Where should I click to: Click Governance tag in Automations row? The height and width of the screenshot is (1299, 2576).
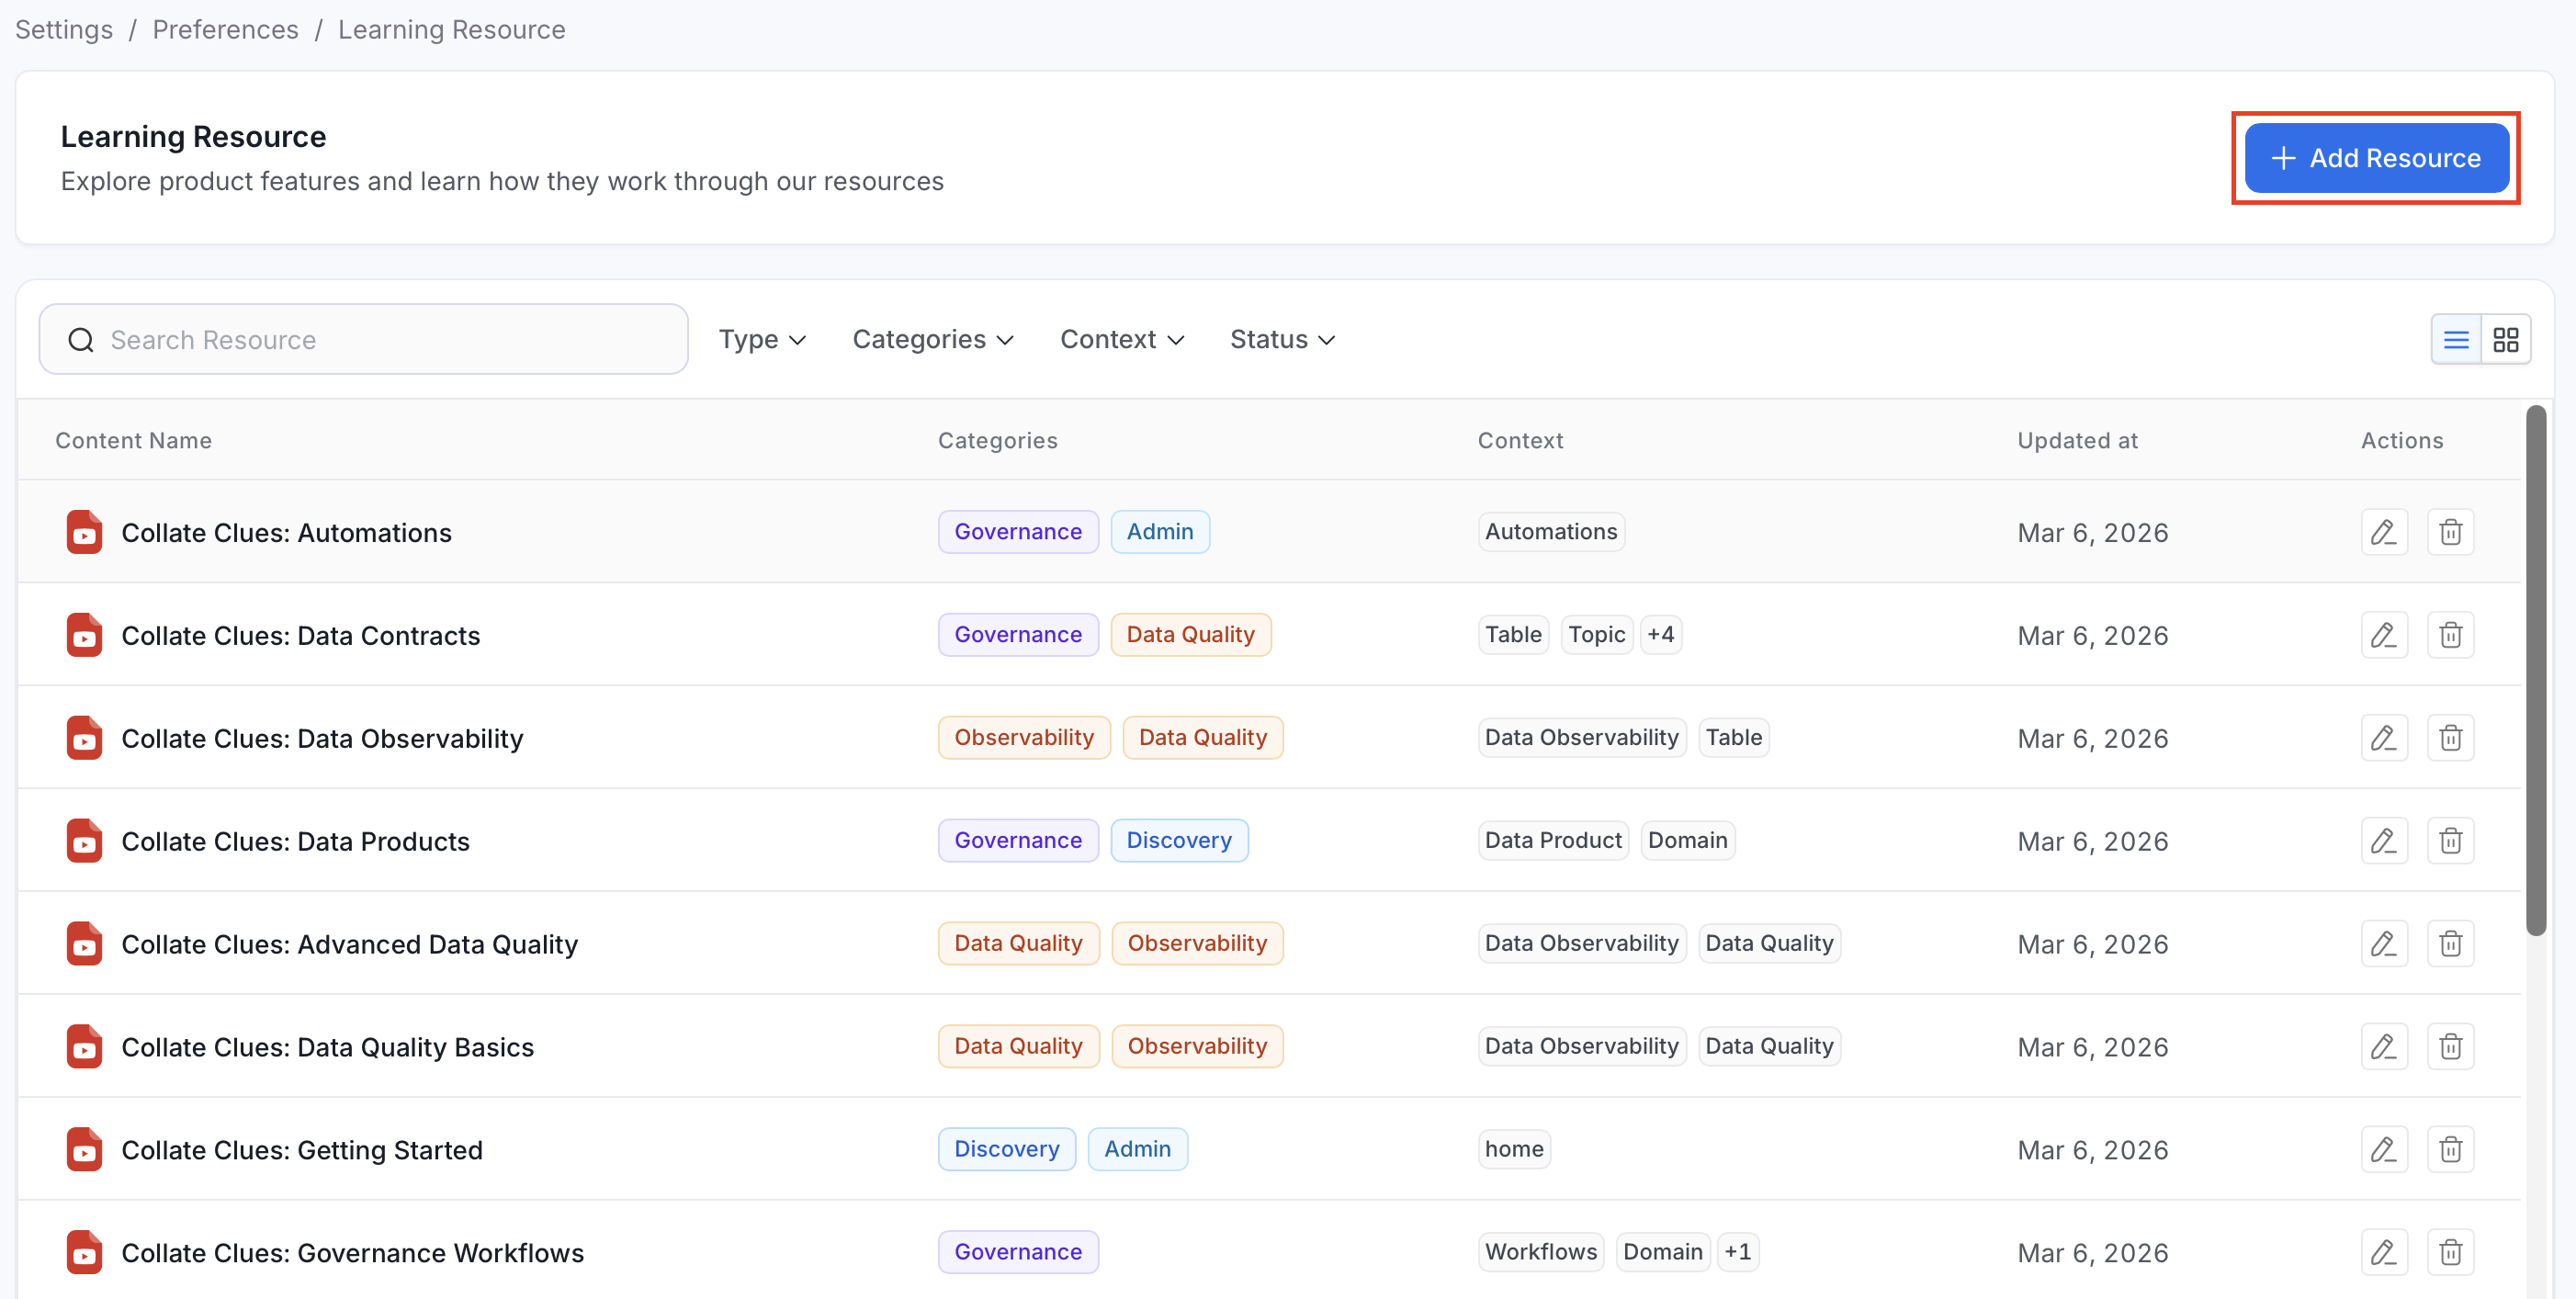[x=1018, y=532]
